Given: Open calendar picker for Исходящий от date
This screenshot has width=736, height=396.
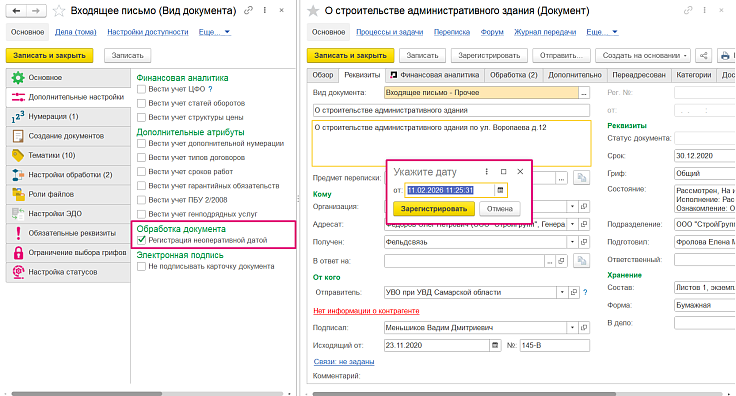Looking at the screenshot, I should [x=495, y=345].
